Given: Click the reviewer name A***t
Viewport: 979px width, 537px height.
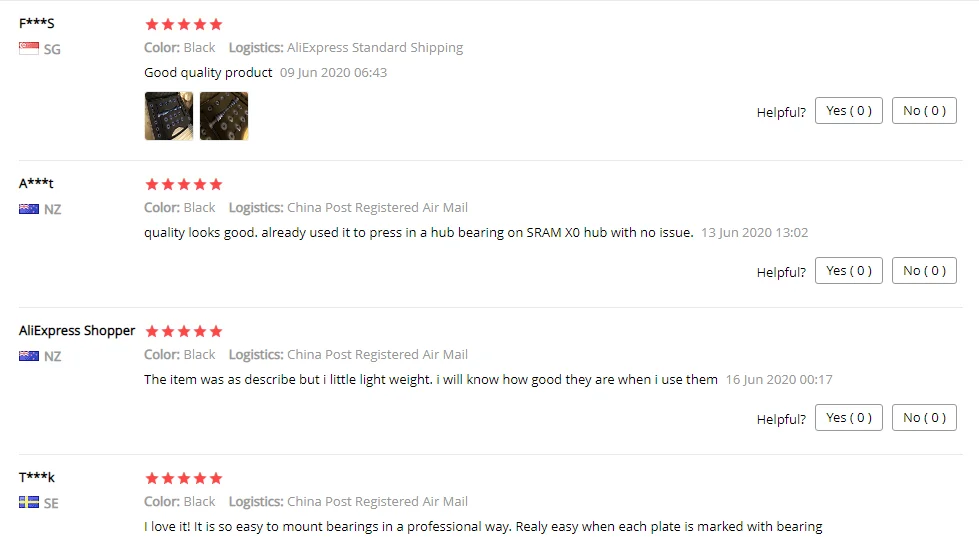Looking at the screenshot, I should tap(36, 183).
